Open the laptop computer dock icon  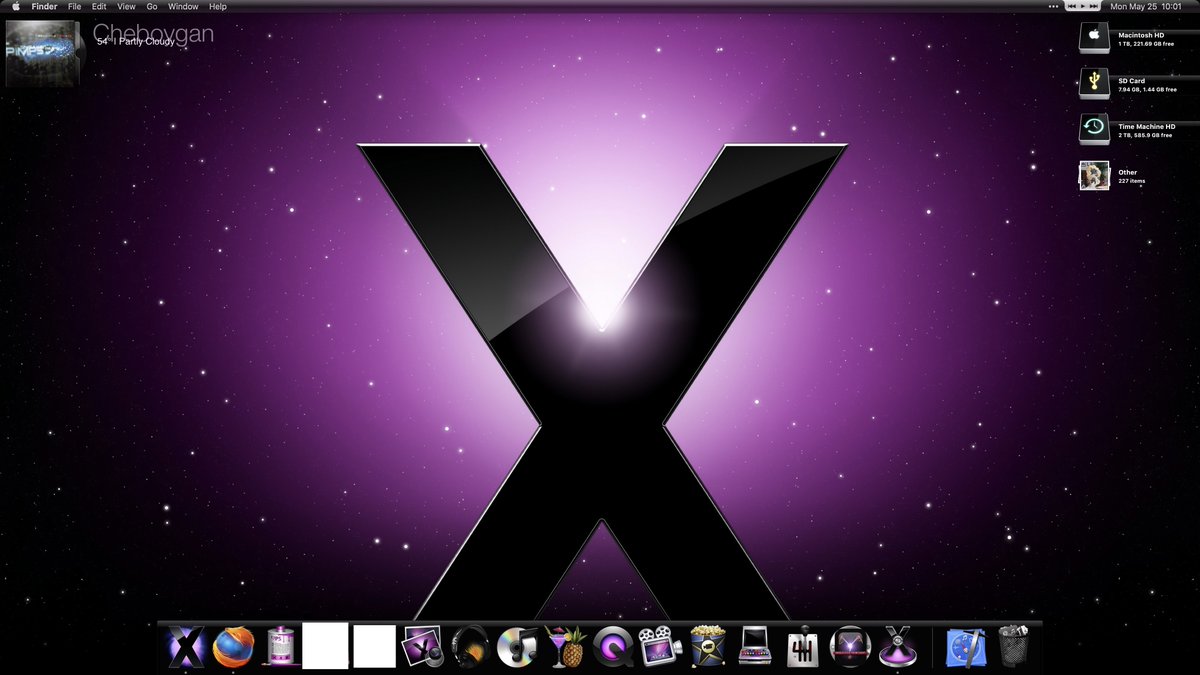(x=754, y=646)
